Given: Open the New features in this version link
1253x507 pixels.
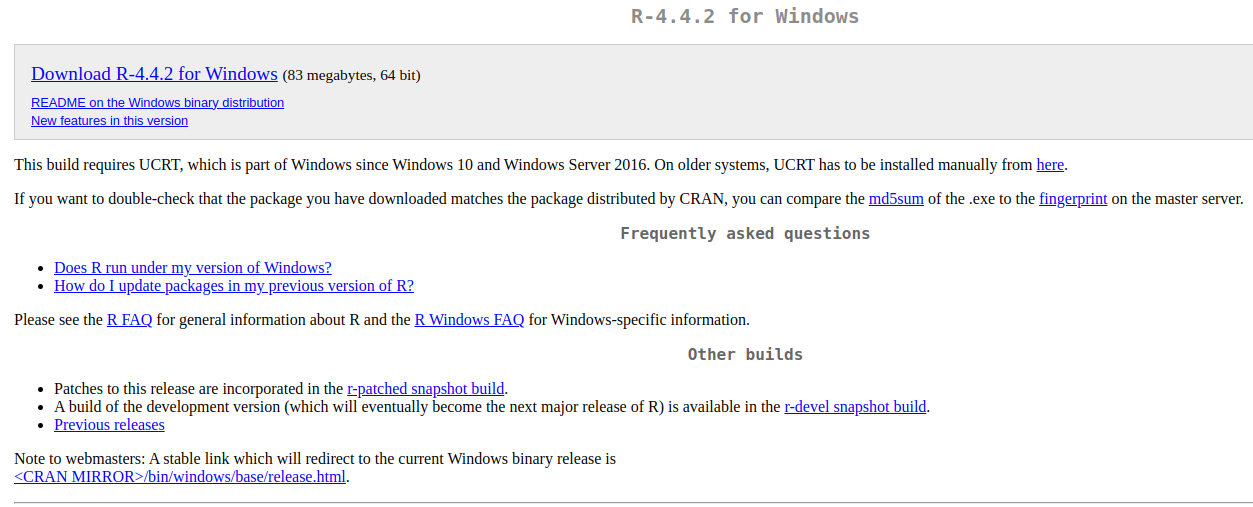Looking at the screenshot, I should click(x=109, y=121).
